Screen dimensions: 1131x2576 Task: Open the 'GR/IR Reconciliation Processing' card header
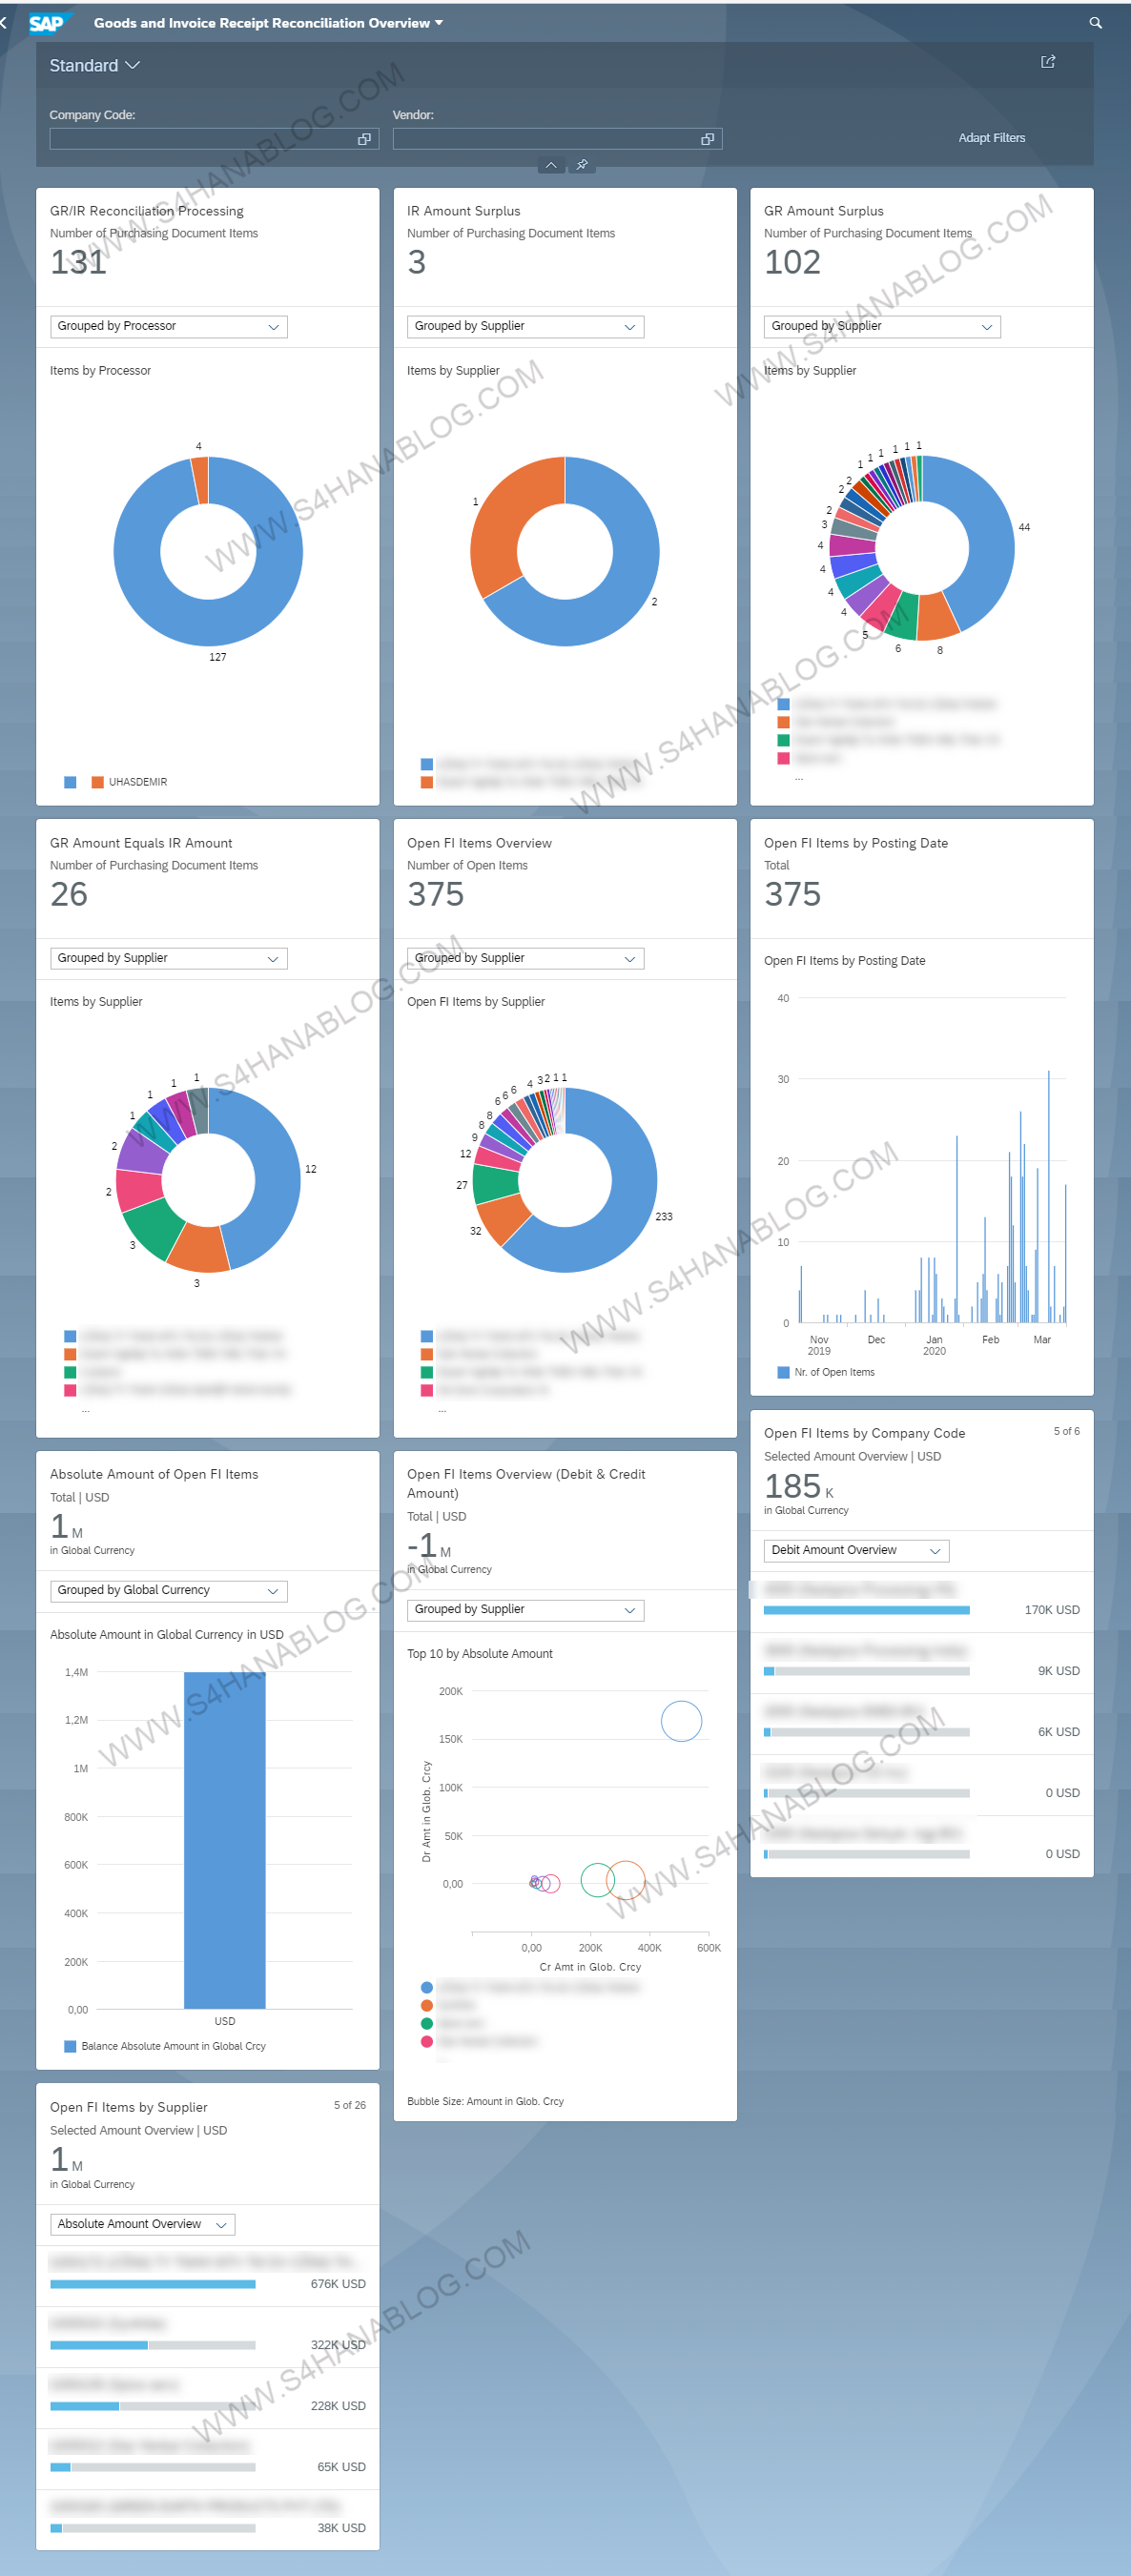click(147, 211)
